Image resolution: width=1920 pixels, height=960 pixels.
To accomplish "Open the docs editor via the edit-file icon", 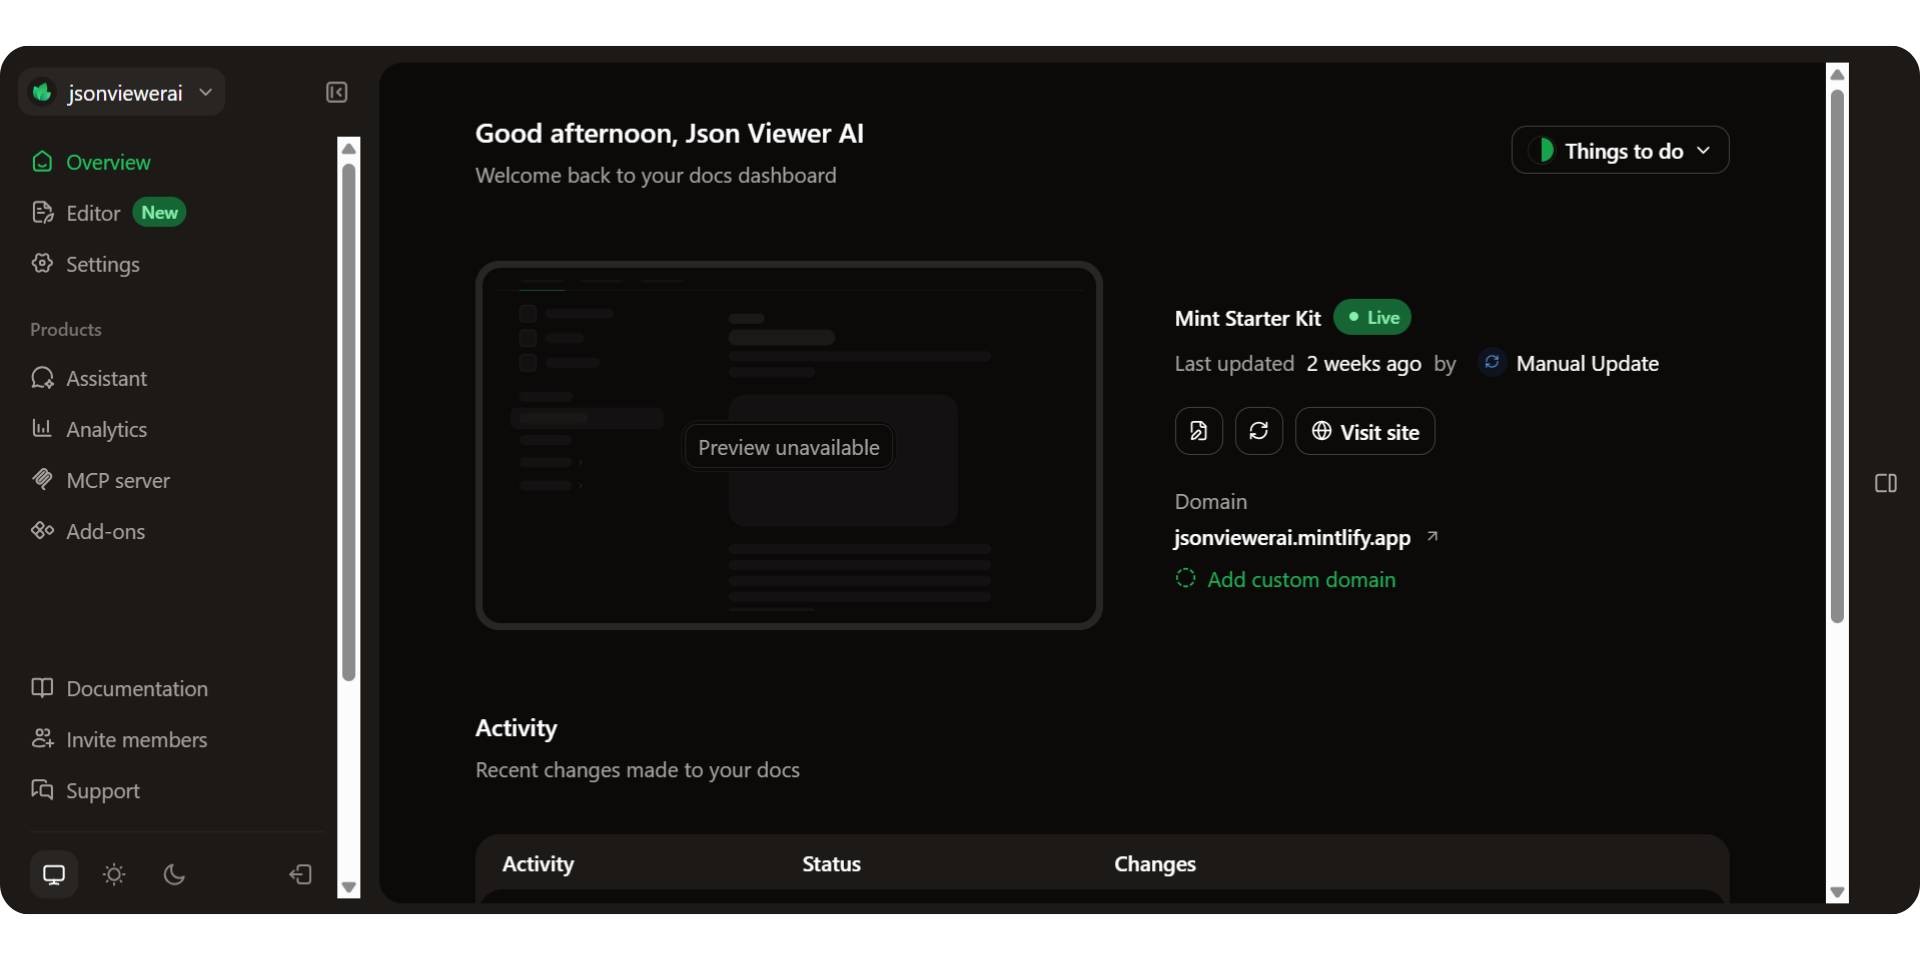I will pyautogui.click(x=1198, y=431).
